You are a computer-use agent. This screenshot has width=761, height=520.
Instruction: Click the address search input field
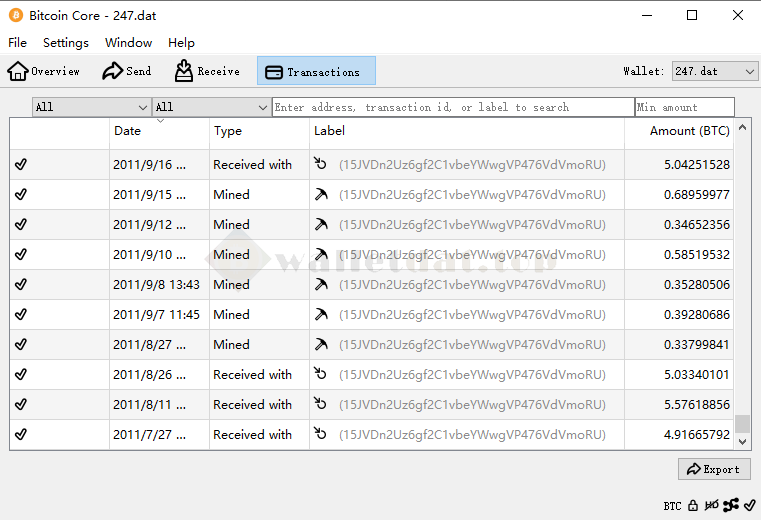452,107
